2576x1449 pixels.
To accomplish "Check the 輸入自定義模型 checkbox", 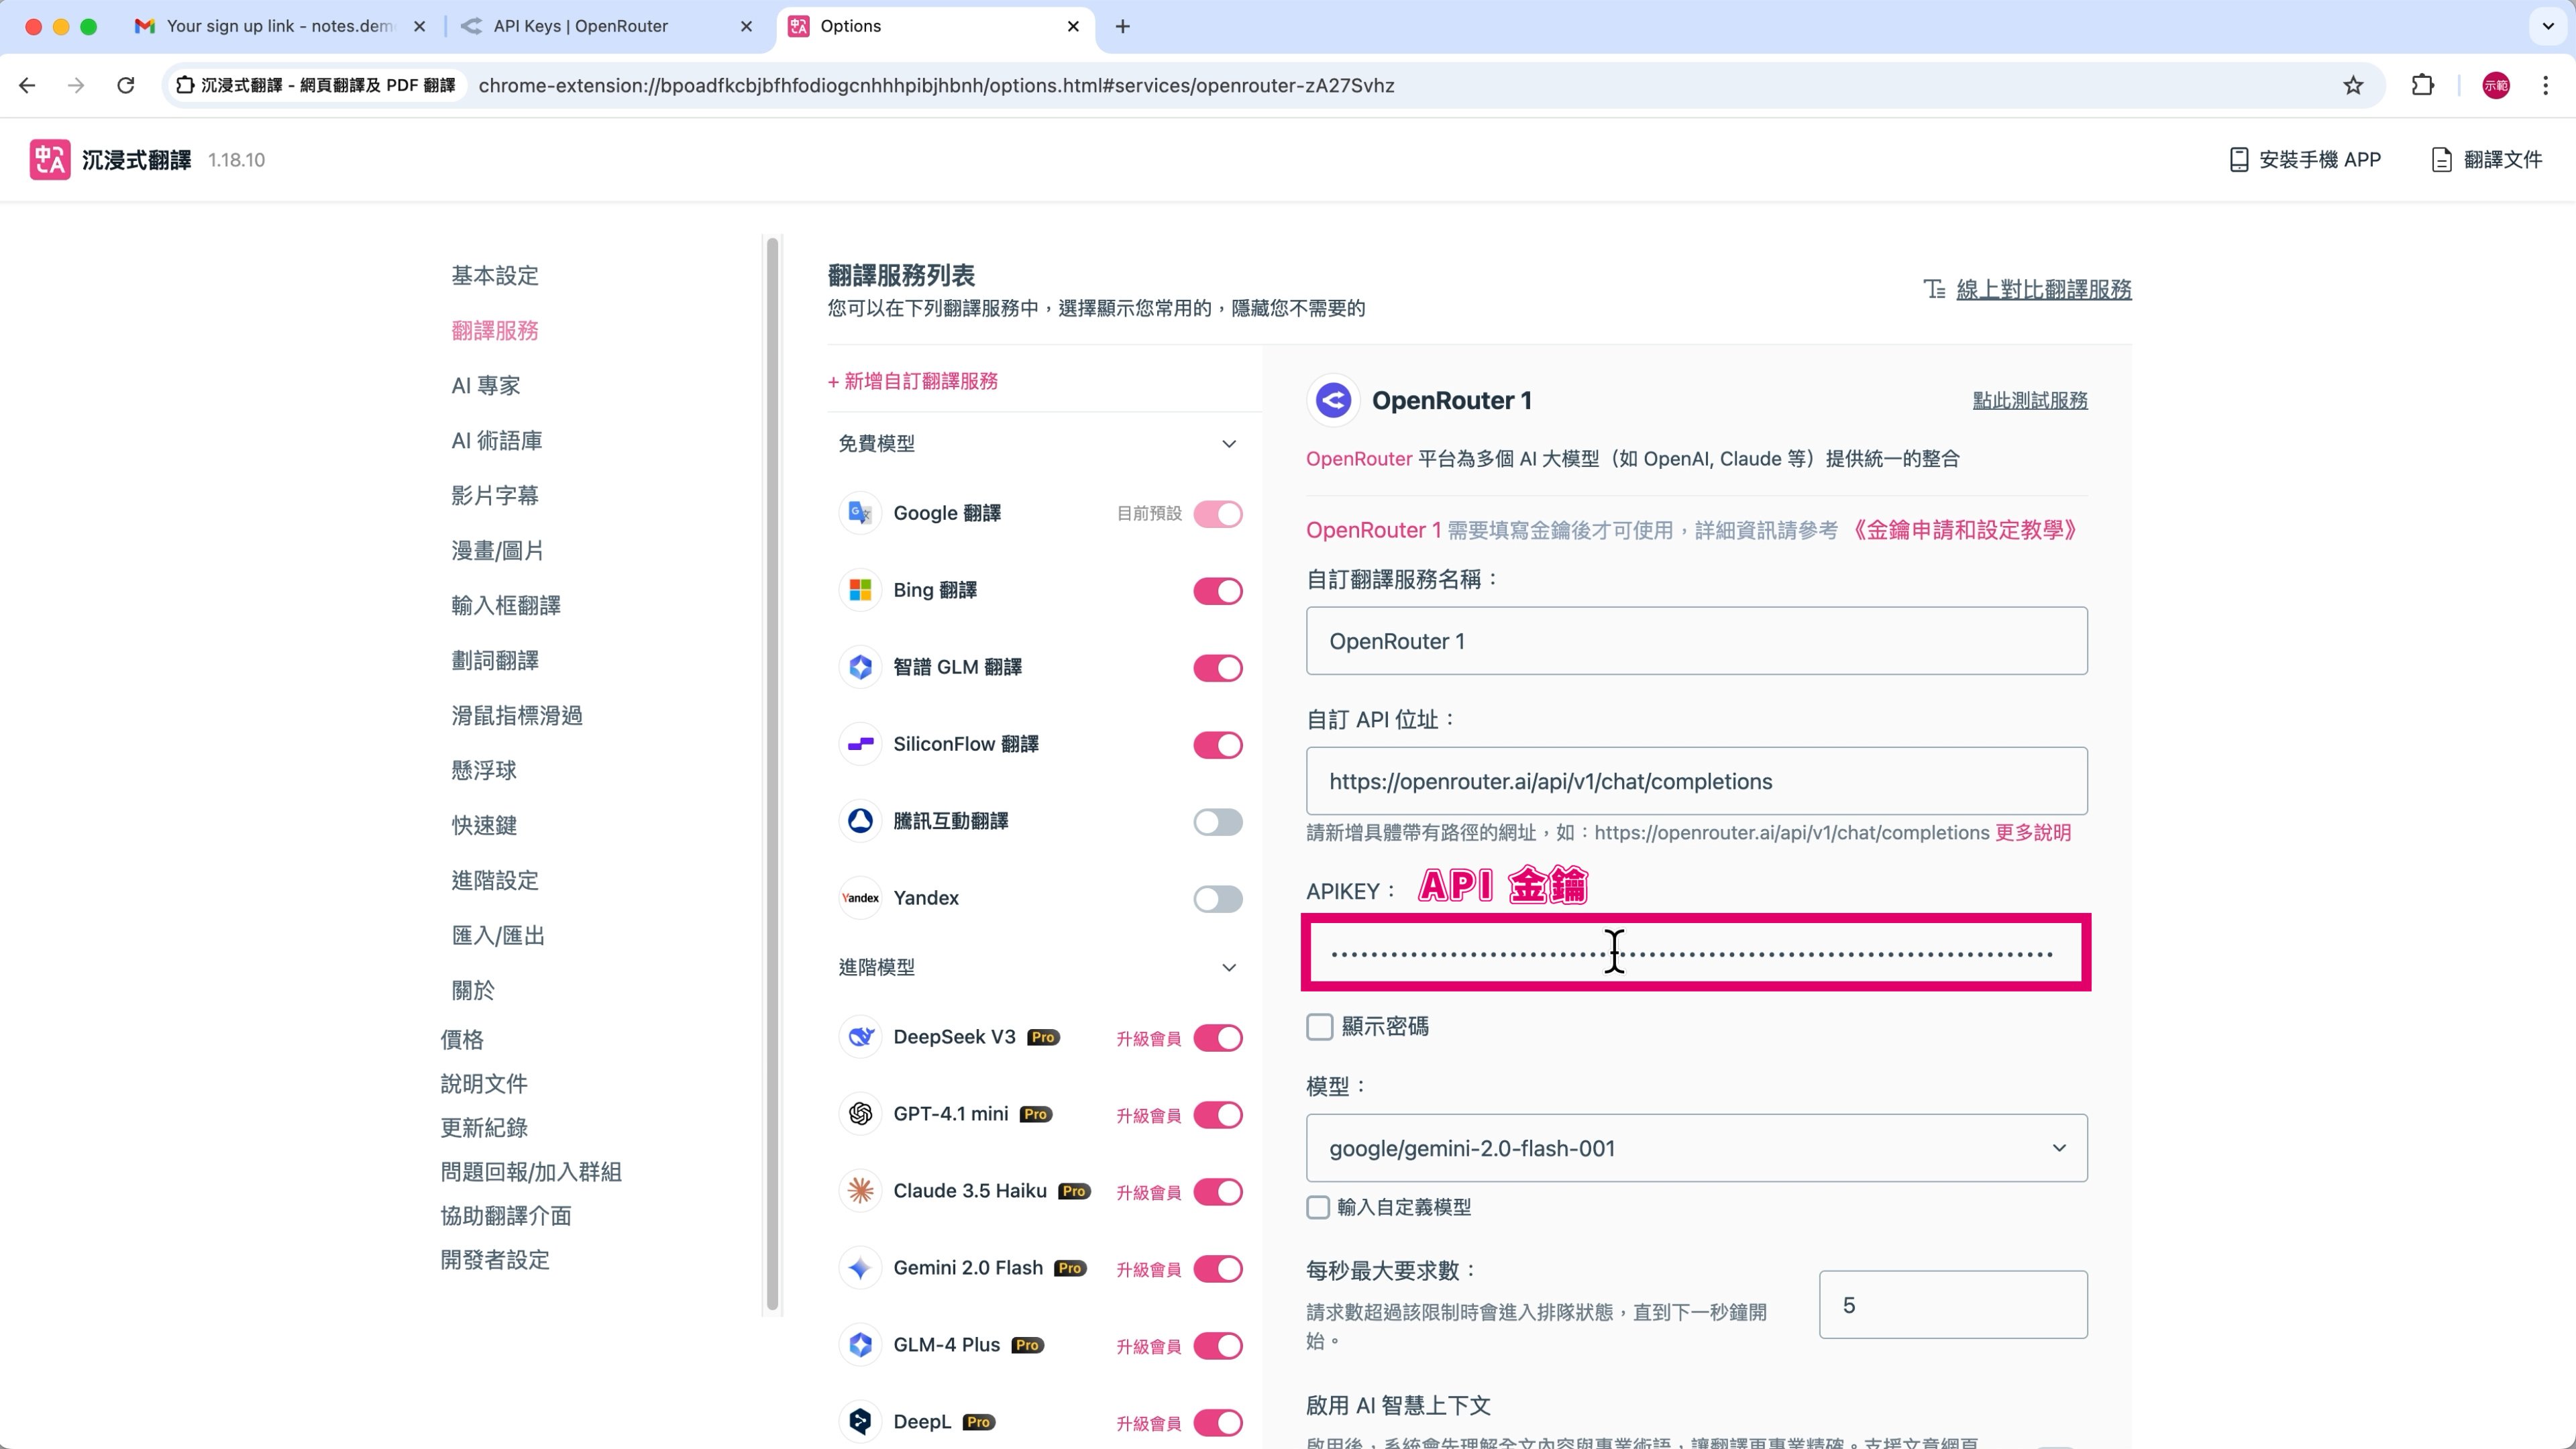I will tap(1318, 1207).
